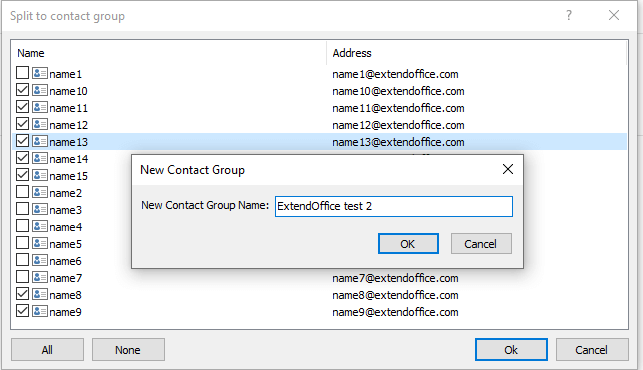This screenshot has height=370, width=643.
Task: Check the name3 checkbox
Action: tap(22, 209)
